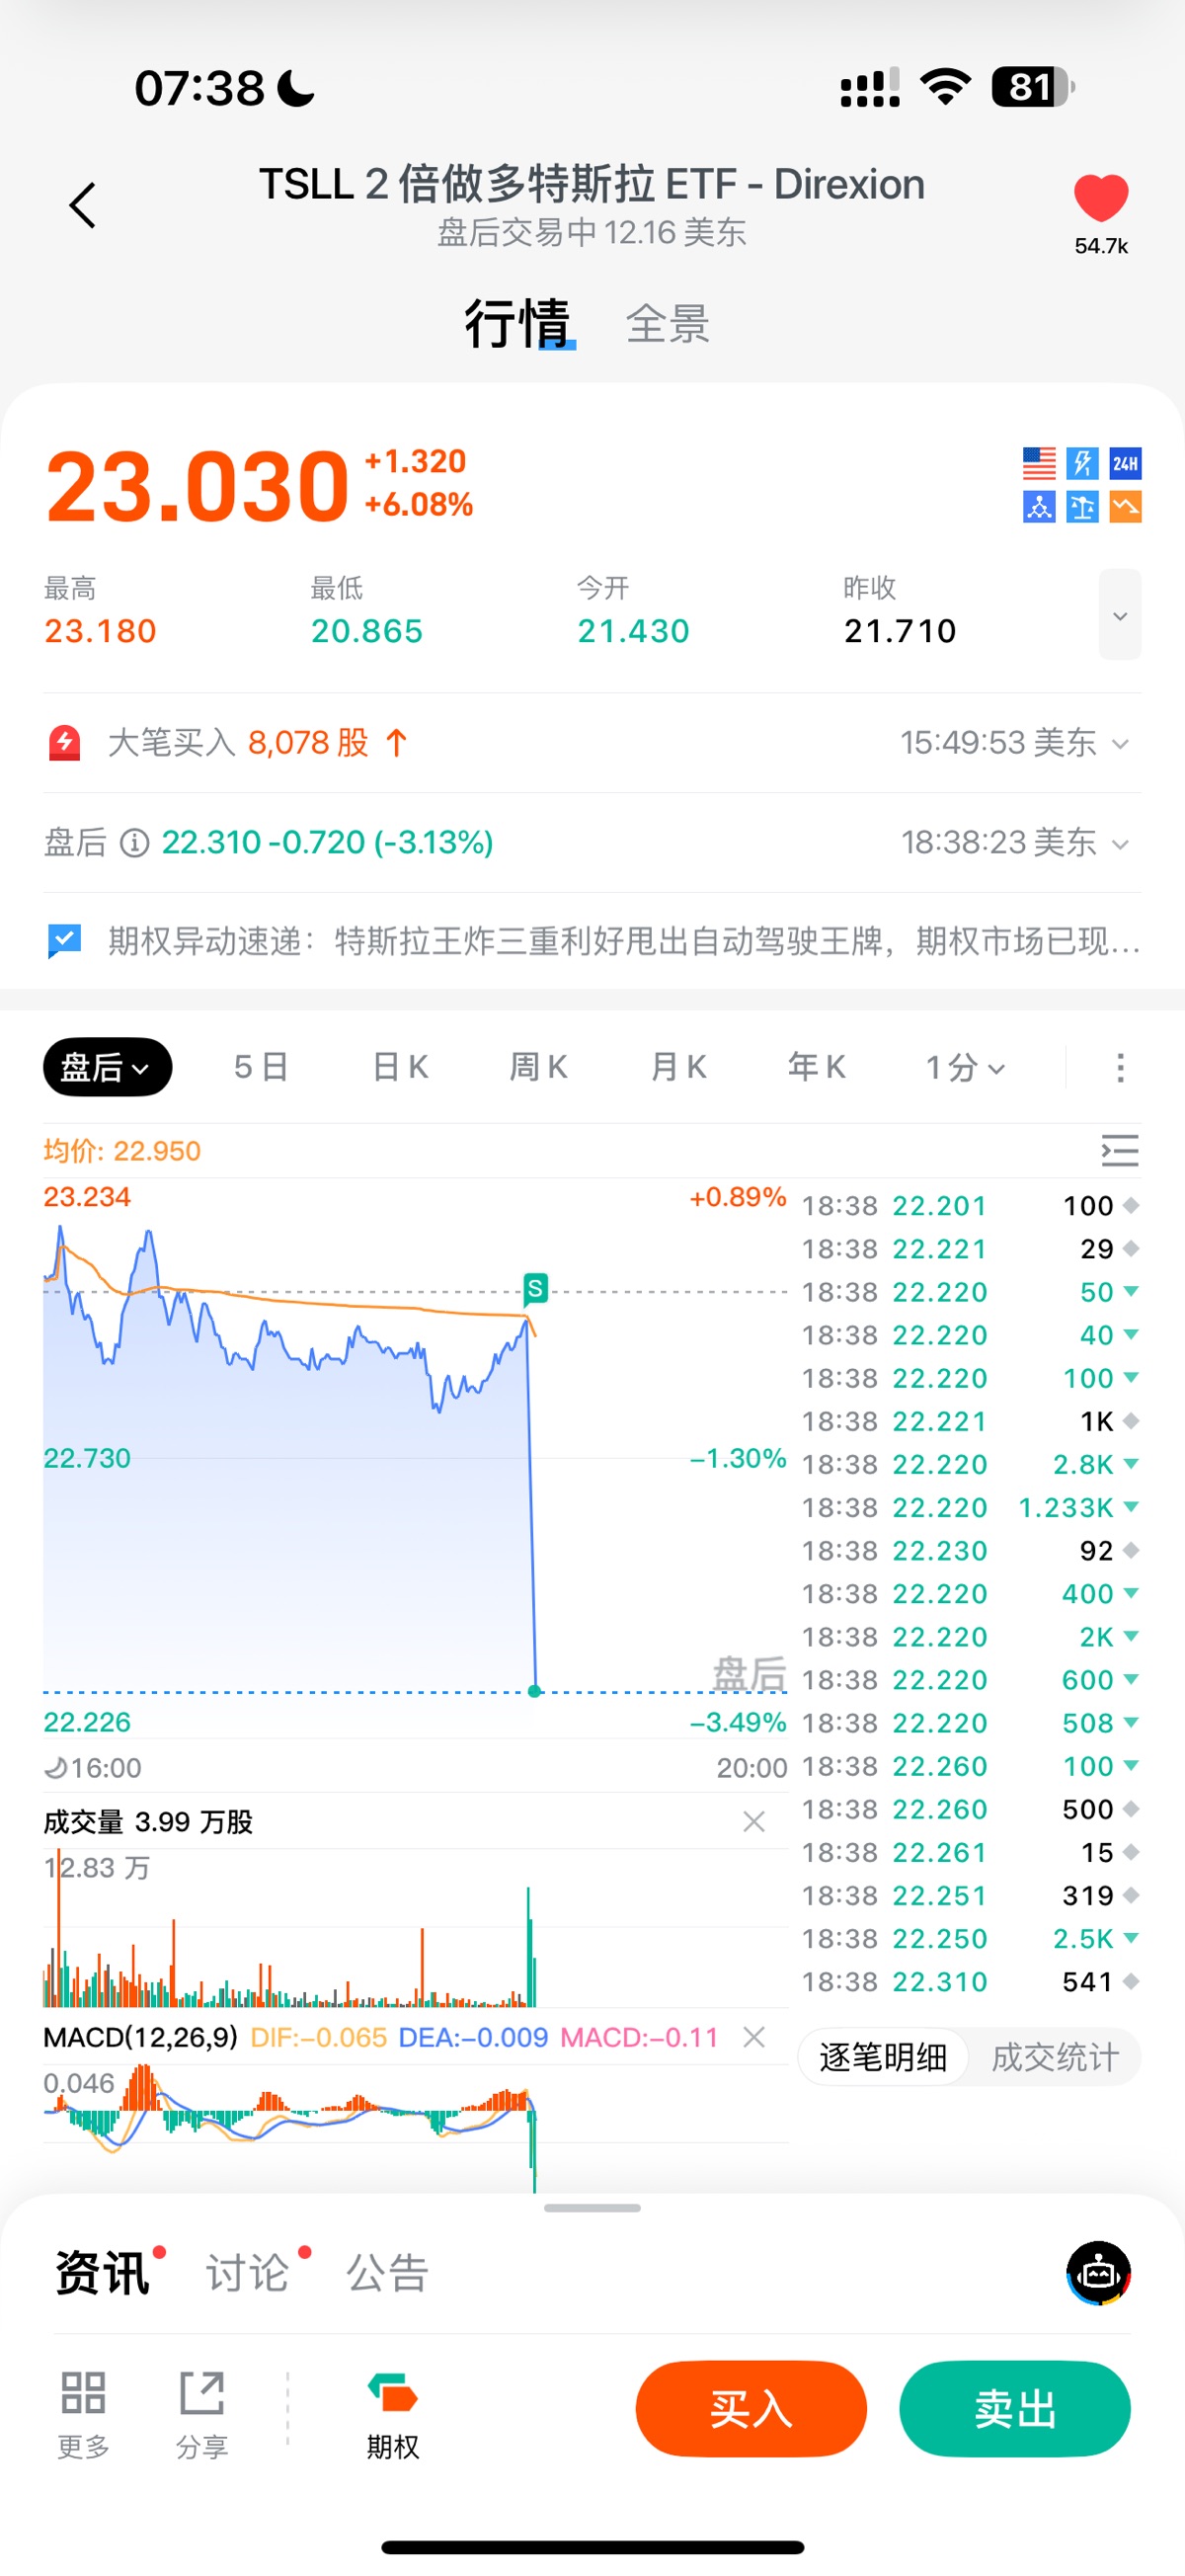Image resolution: width=1185 pixels, height=2576 pixels.
Task: Open the 24H trading icon
Action: [1125, 463]
